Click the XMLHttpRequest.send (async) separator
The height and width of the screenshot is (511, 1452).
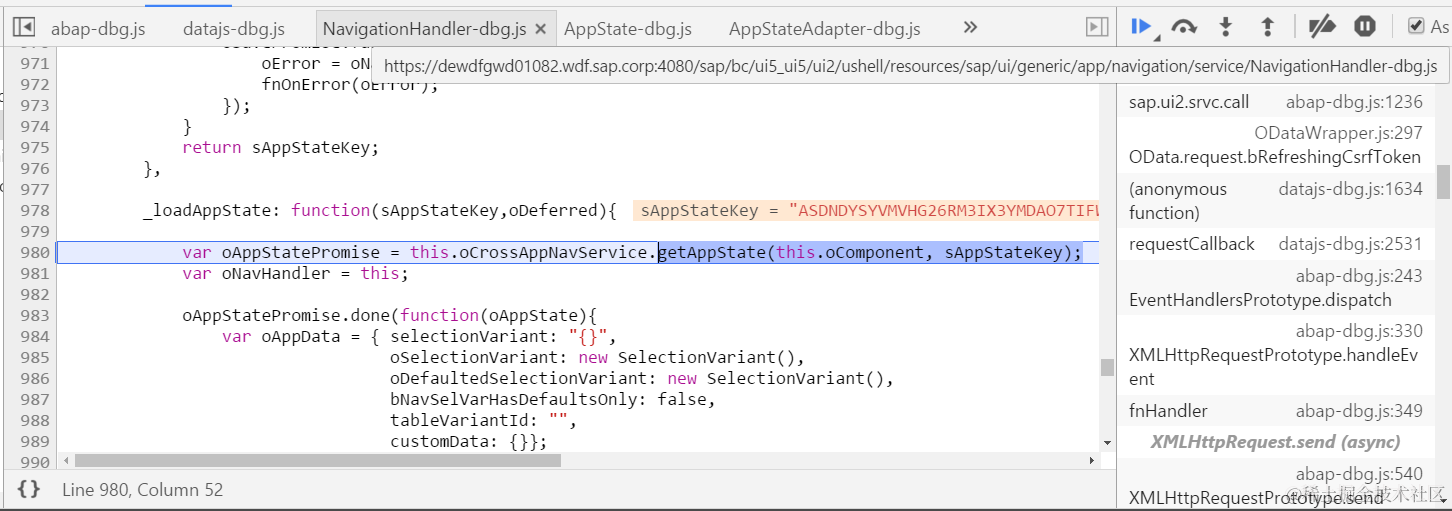pos(1275,442)
